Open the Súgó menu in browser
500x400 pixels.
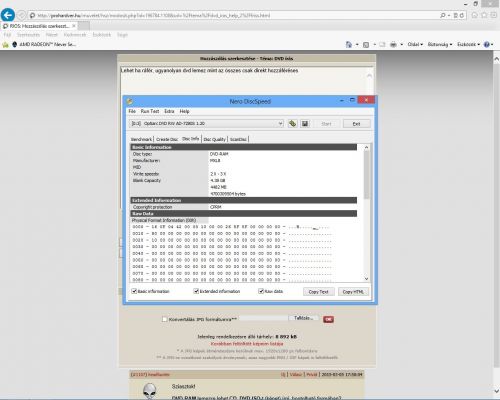pyautogui.click(x=122, y=35)
